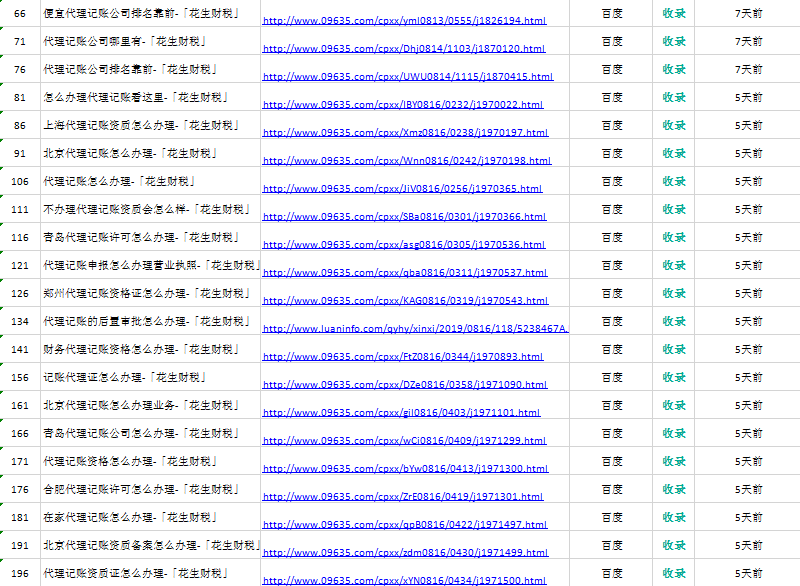Select the green 收录 cell in row 191
The image size is (800, 586).
click(673, 546)
